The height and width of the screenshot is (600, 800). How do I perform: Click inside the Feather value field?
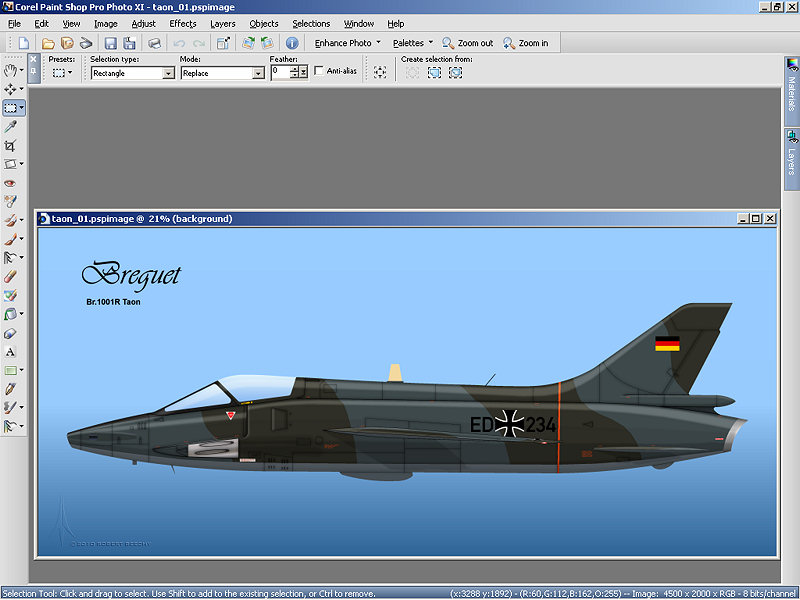(280, 72)
